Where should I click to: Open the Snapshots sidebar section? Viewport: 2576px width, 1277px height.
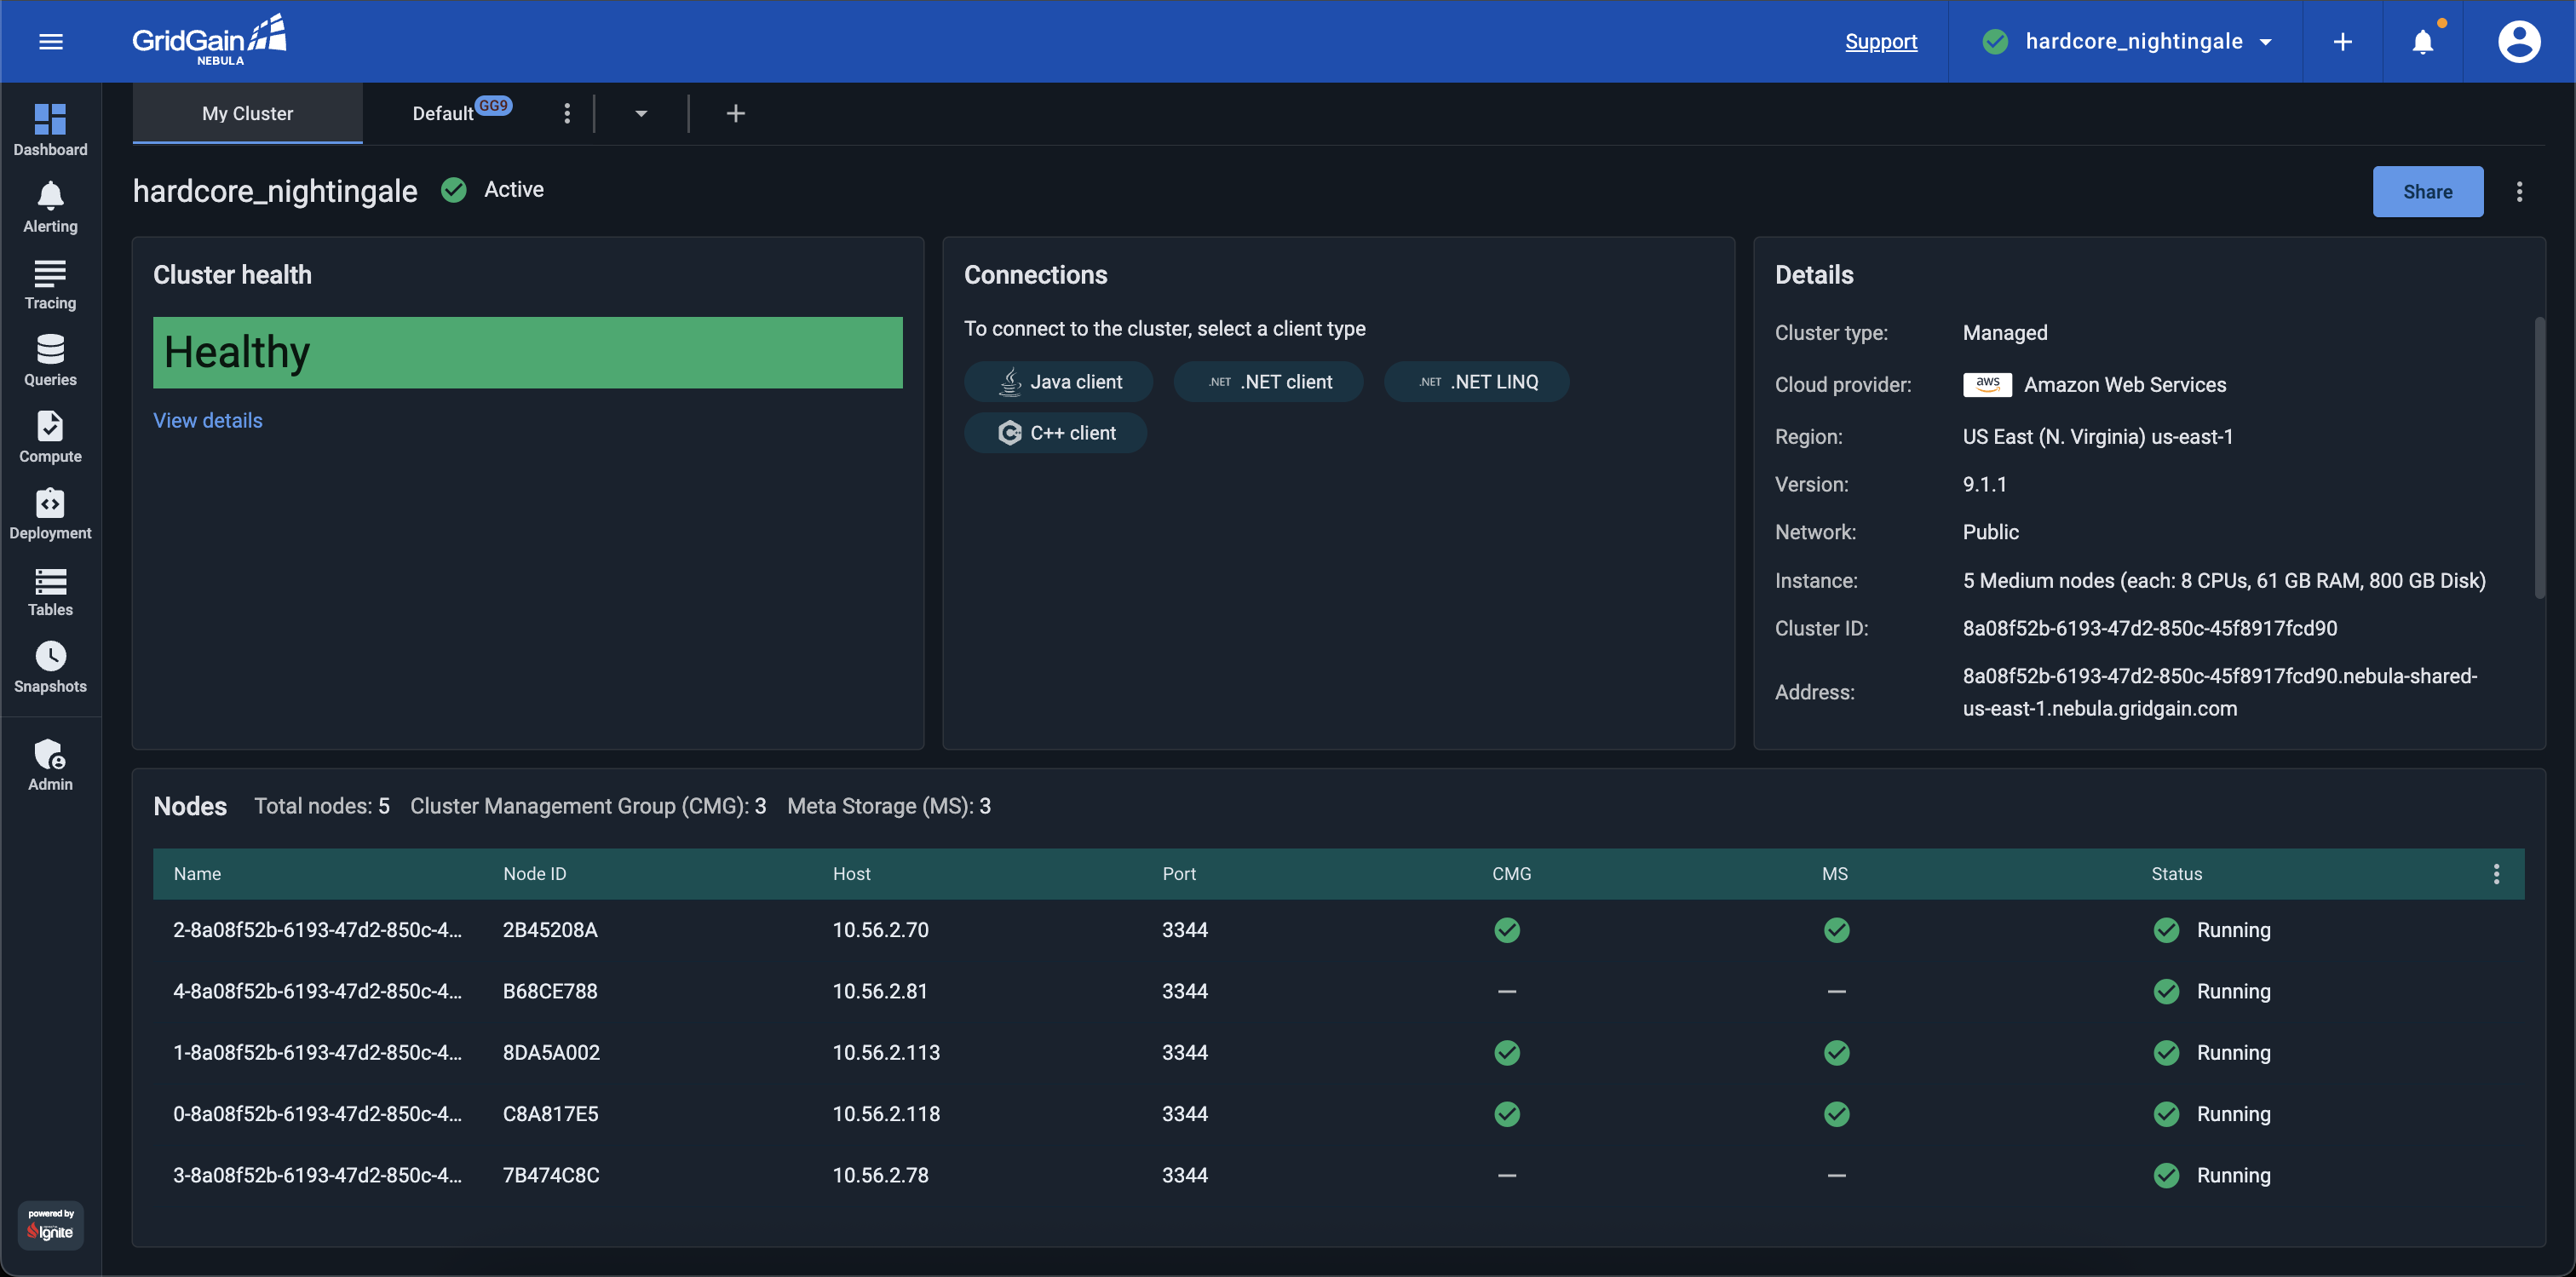tap(50, 667)
